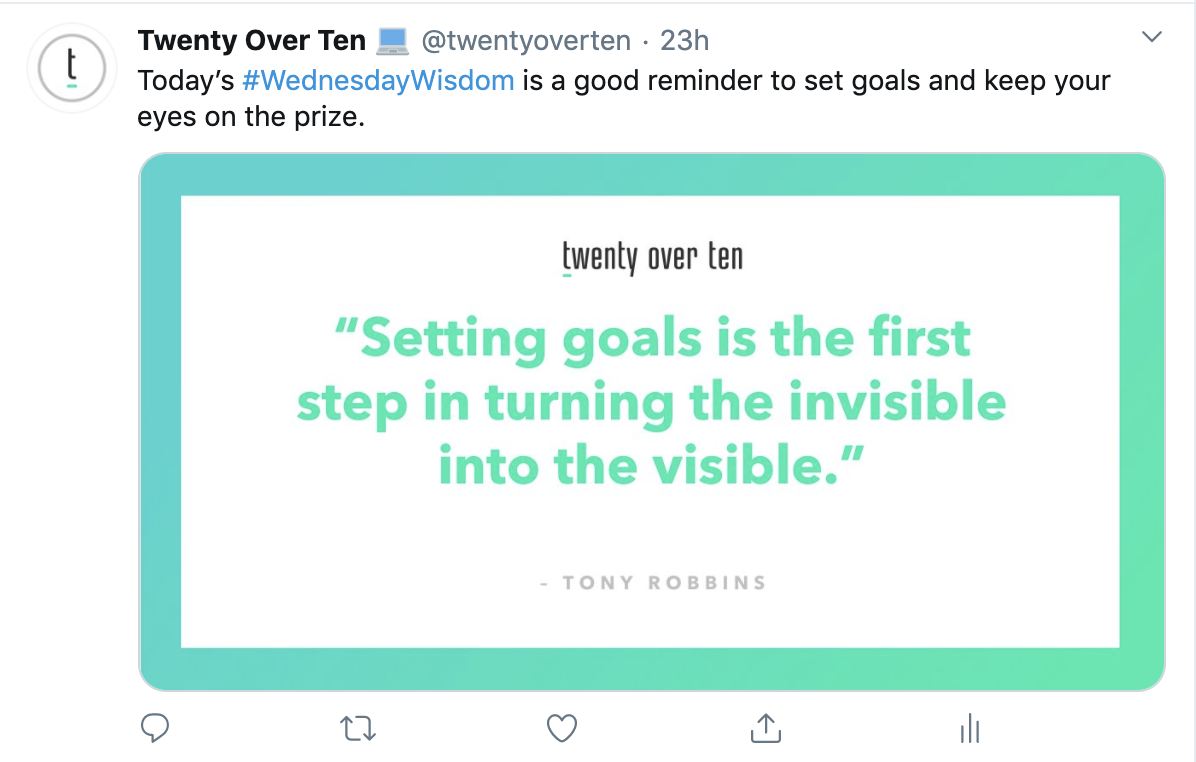
Task: Click the @twentyoverten handle
Action: (x=526, y=41)
